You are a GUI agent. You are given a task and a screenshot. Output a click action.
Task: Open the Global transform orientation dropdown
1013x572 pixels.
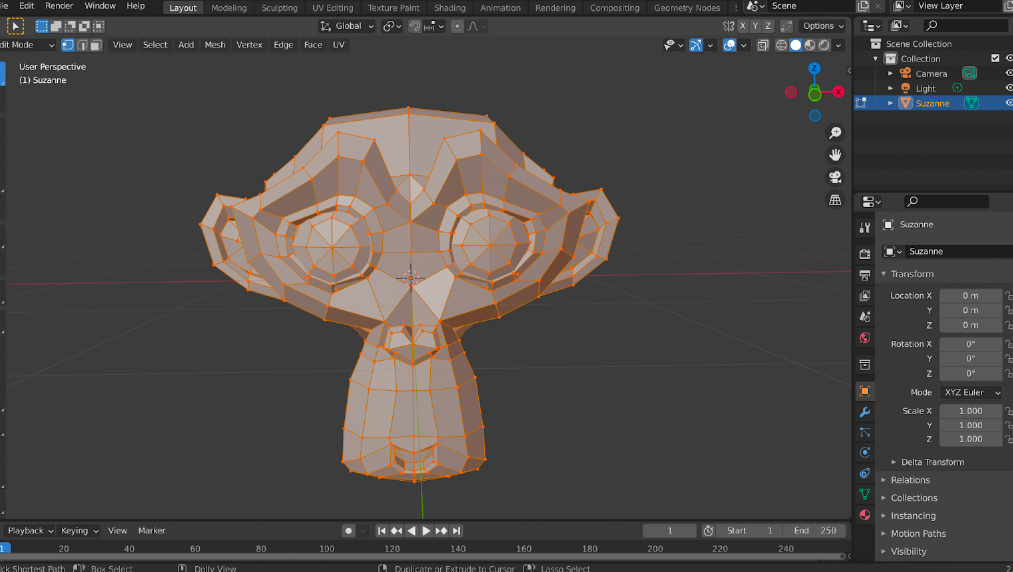pos(348,26)
